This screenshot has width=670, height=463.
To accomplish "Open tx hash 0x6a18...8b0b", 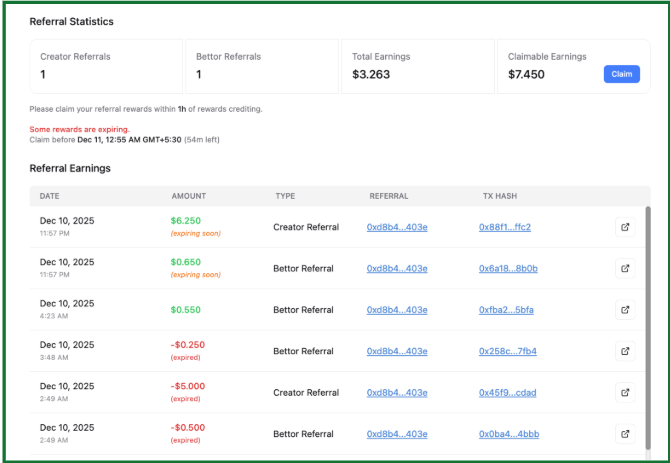I will 508,268.
